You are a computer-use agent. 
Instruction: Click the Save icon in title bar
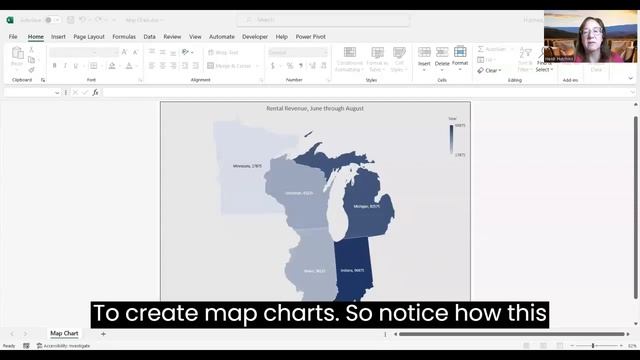(x=71, y=20)
